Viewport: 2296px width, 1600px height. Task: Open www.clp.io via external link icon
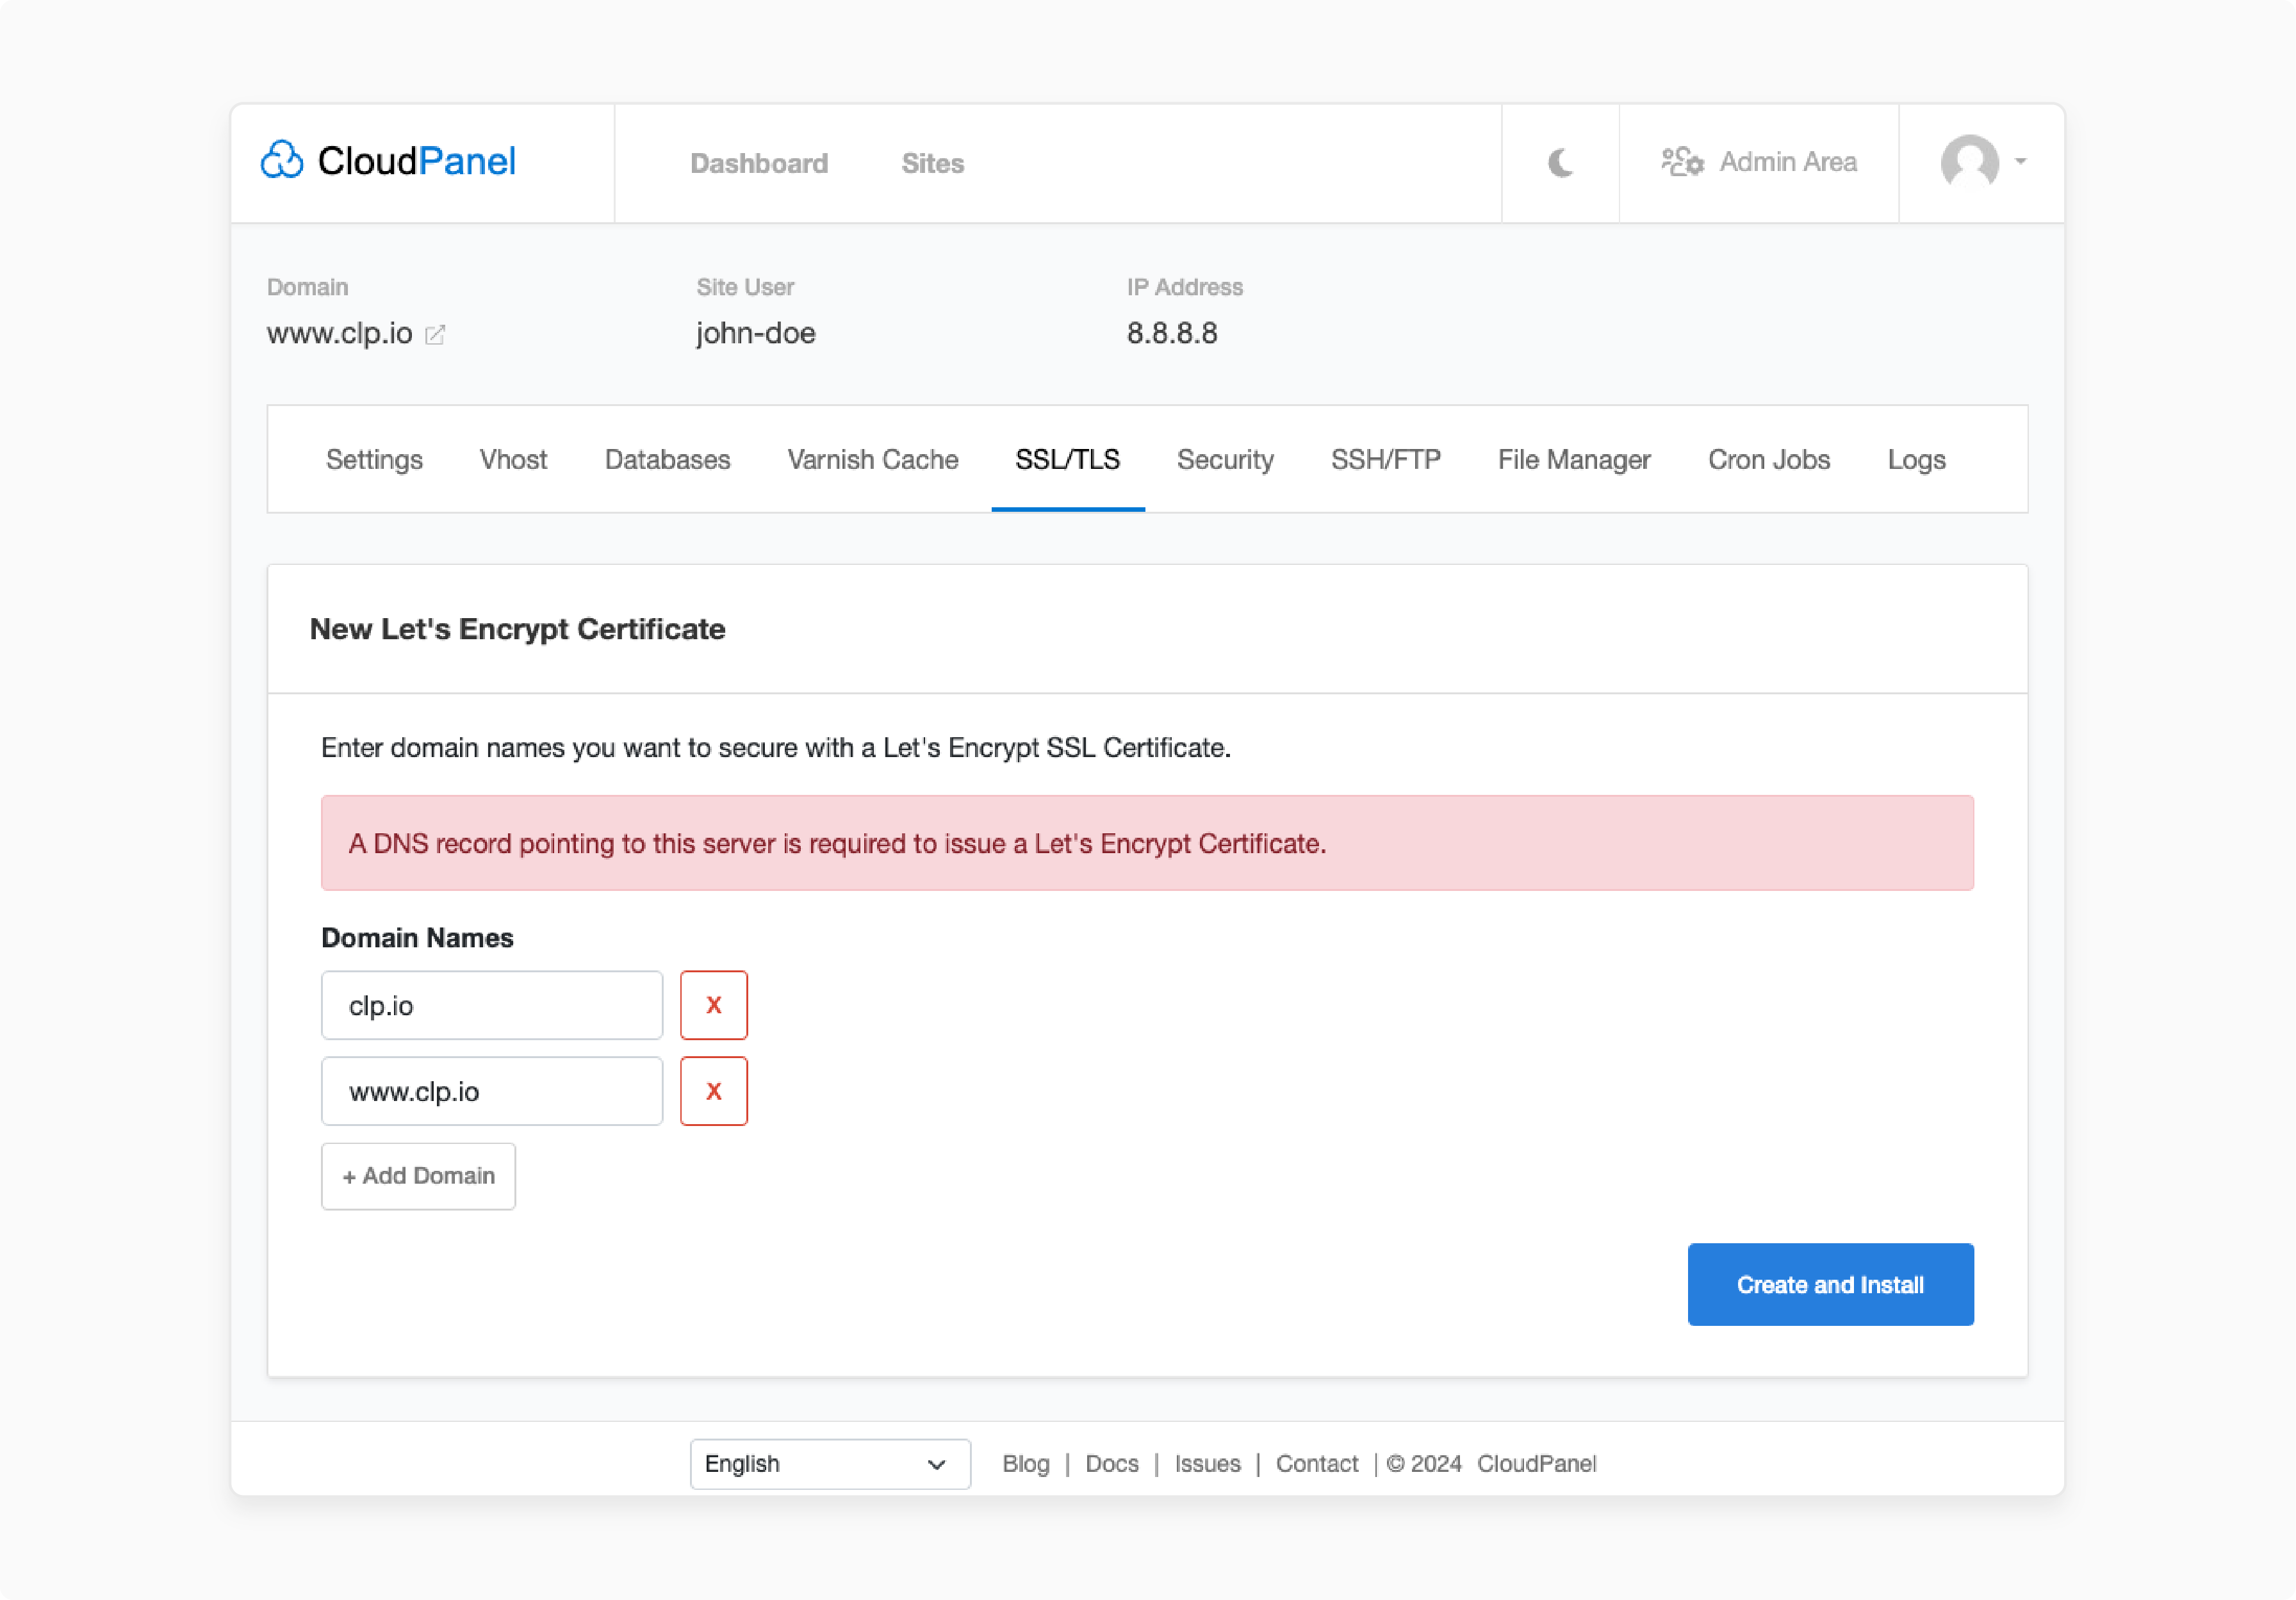(x=435, y=335)
